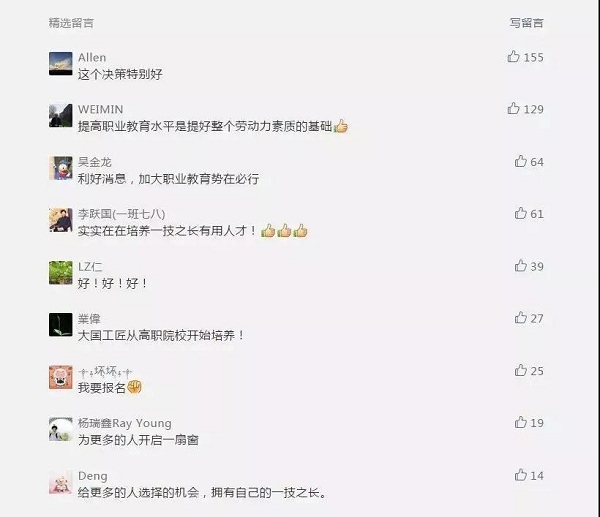Click username 李跃国(一班七八)
Image resolution: width=600 pixels, height=517 pixels.
121,214
